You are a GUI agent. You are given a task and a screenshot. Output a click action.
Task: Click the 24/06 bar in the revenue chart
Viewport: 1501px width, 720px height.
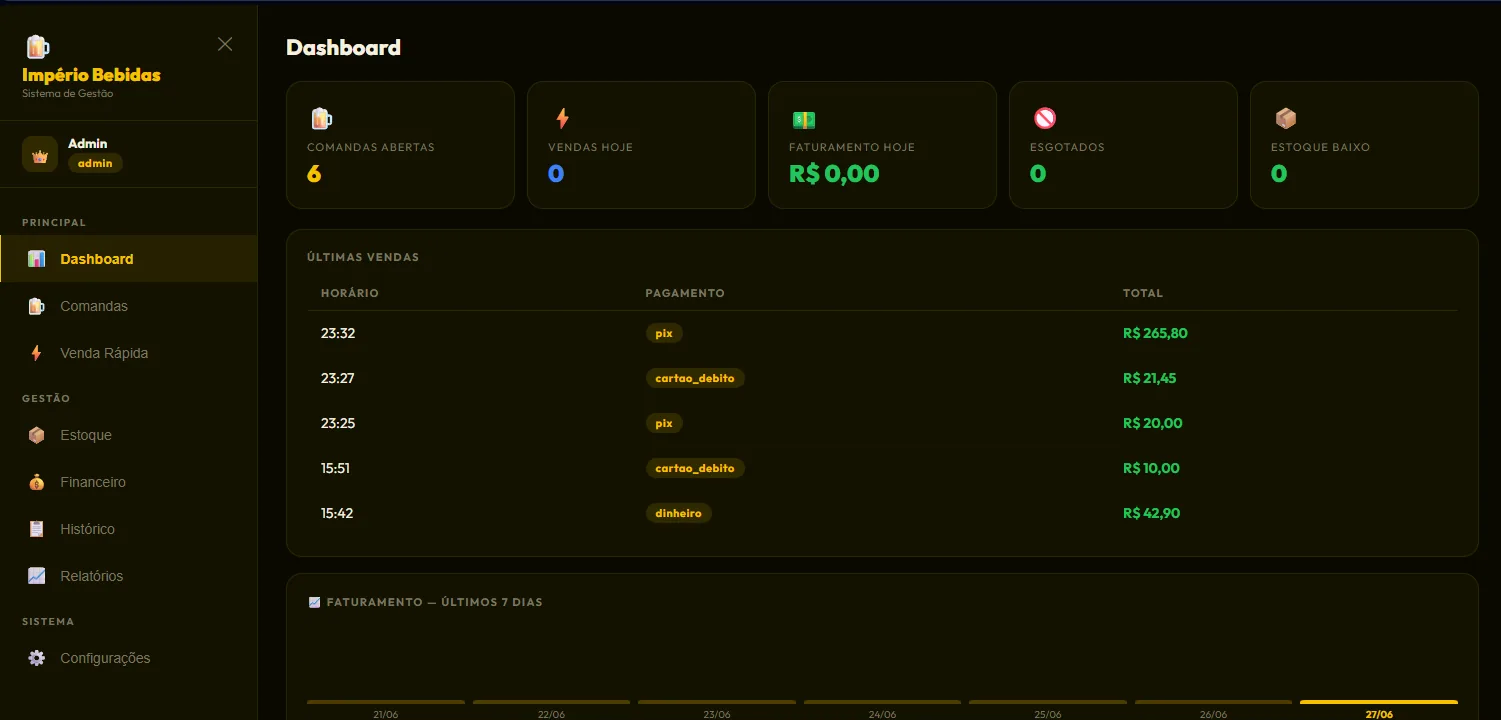coord(882,703)
